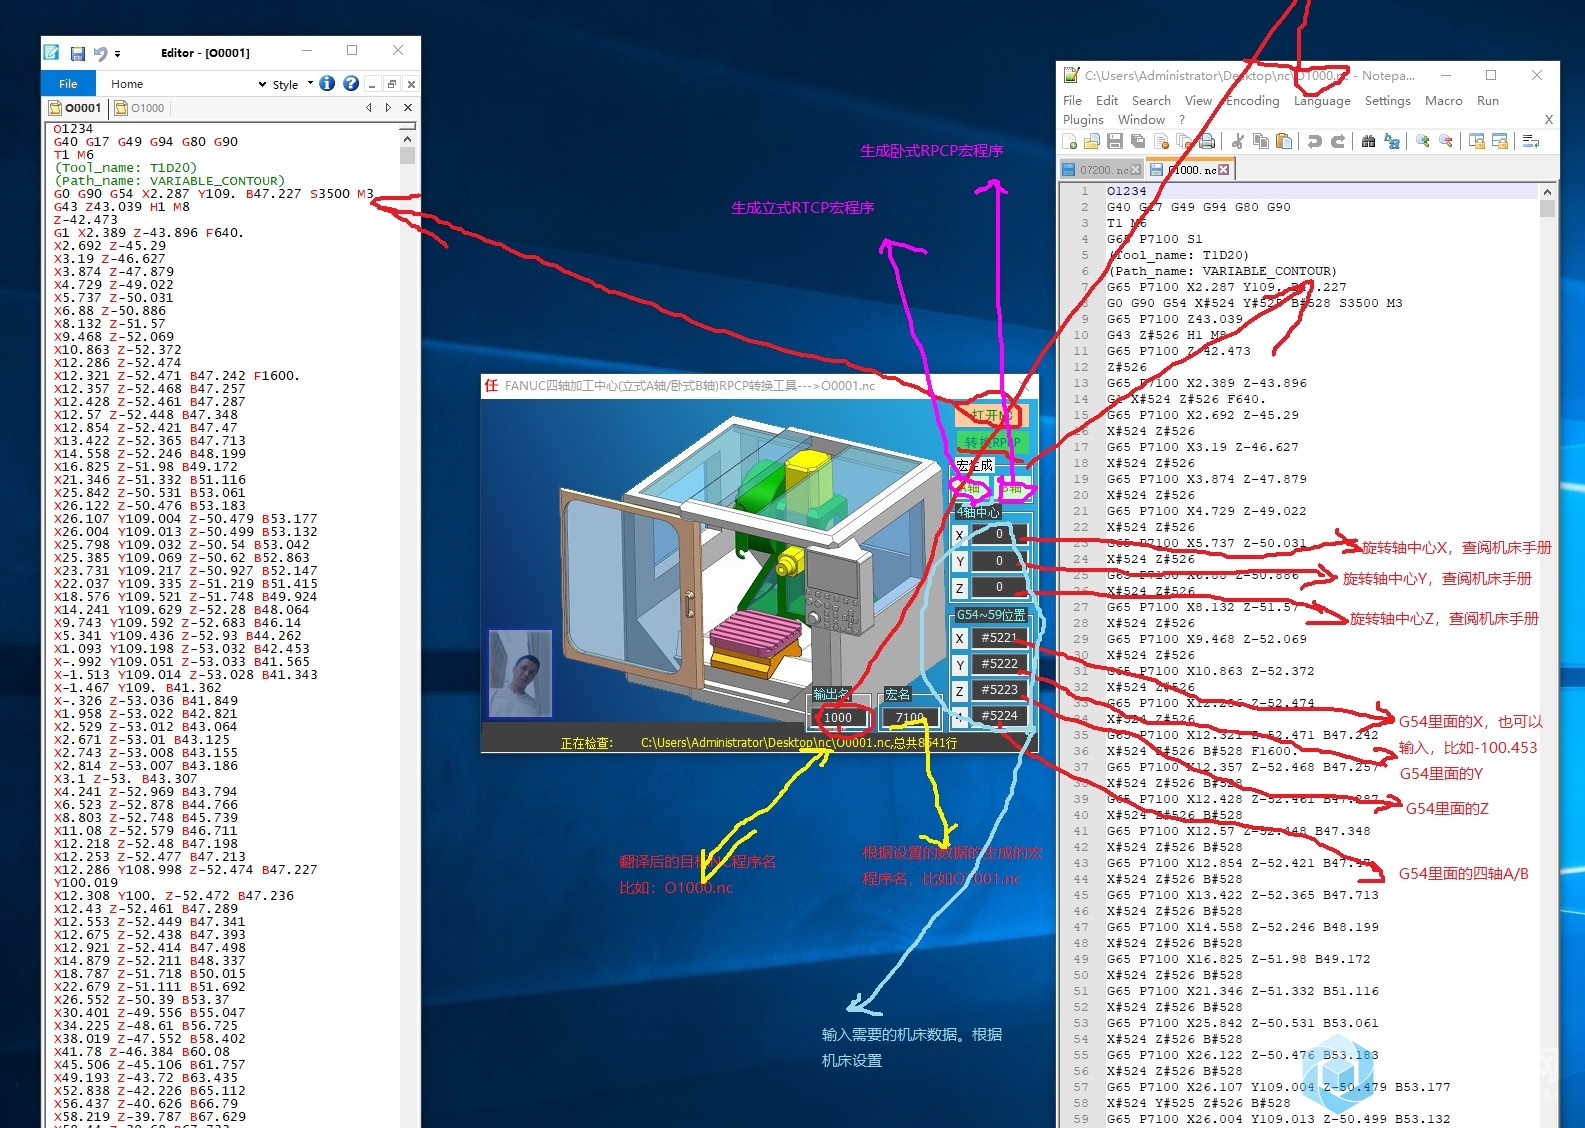1585x1128 pixels.
Task: Open Notepad++ Macro menu
Action: [1443, 101]
